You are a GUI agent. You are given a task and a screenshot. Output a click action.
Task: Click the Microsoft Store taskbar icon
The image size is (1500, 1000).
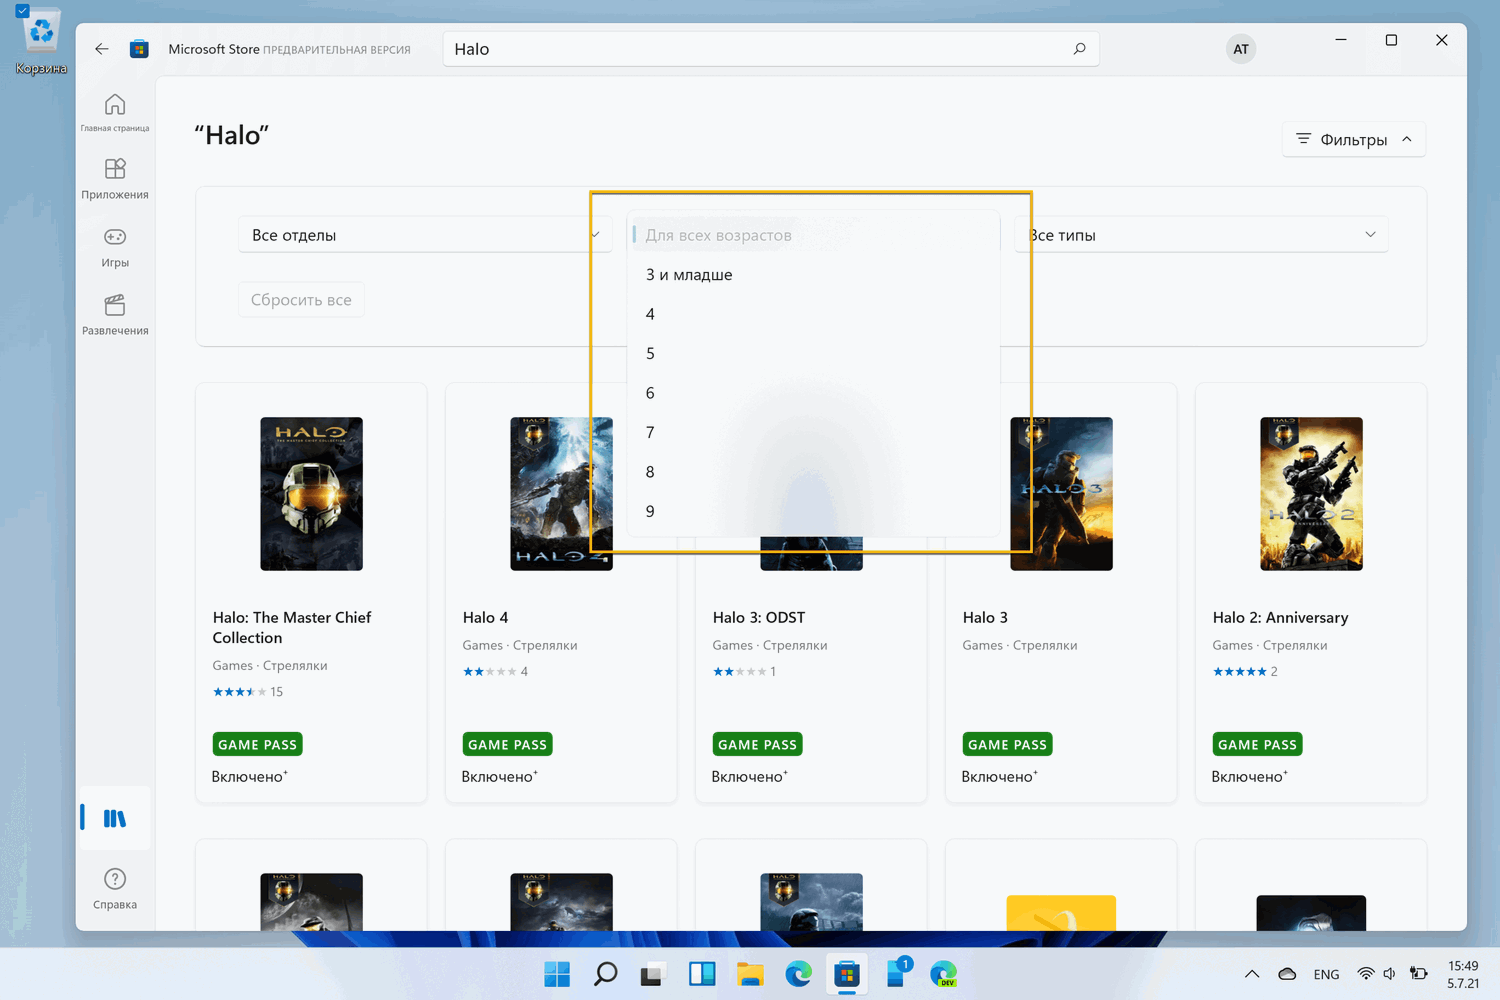click(847, 974)
